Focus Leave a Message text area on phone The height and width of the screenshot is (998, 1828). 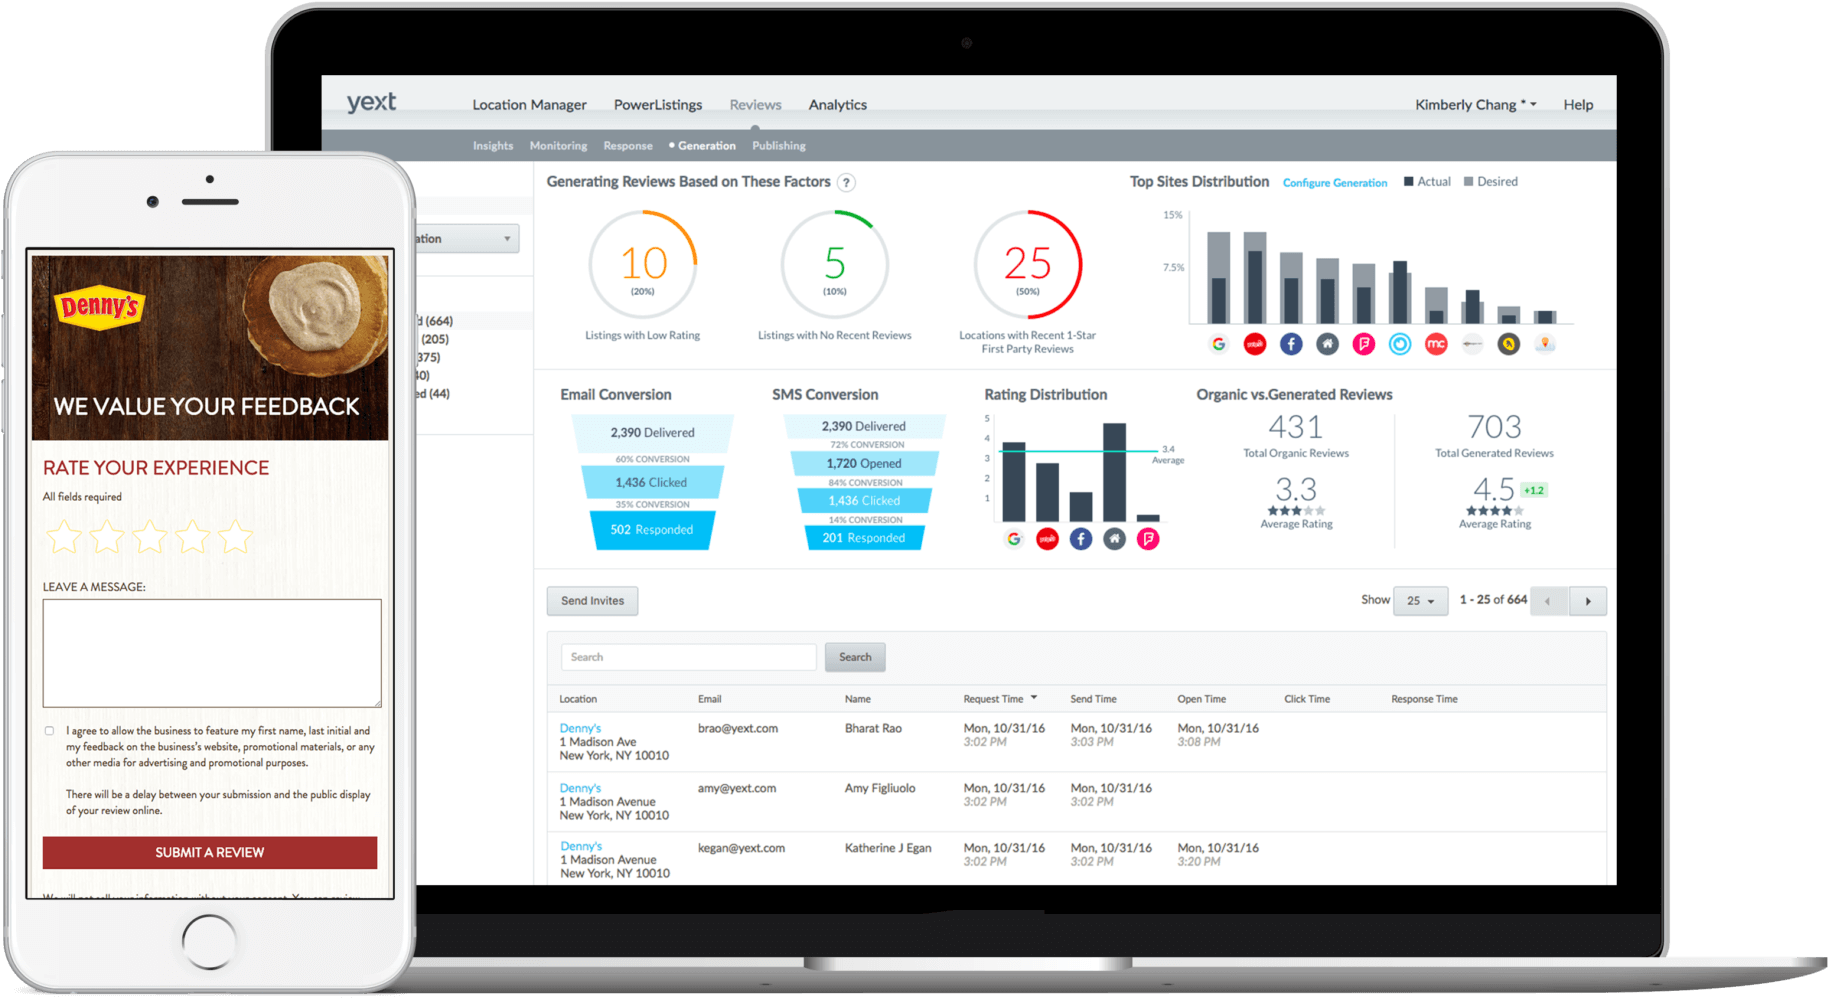click(212, 653)
